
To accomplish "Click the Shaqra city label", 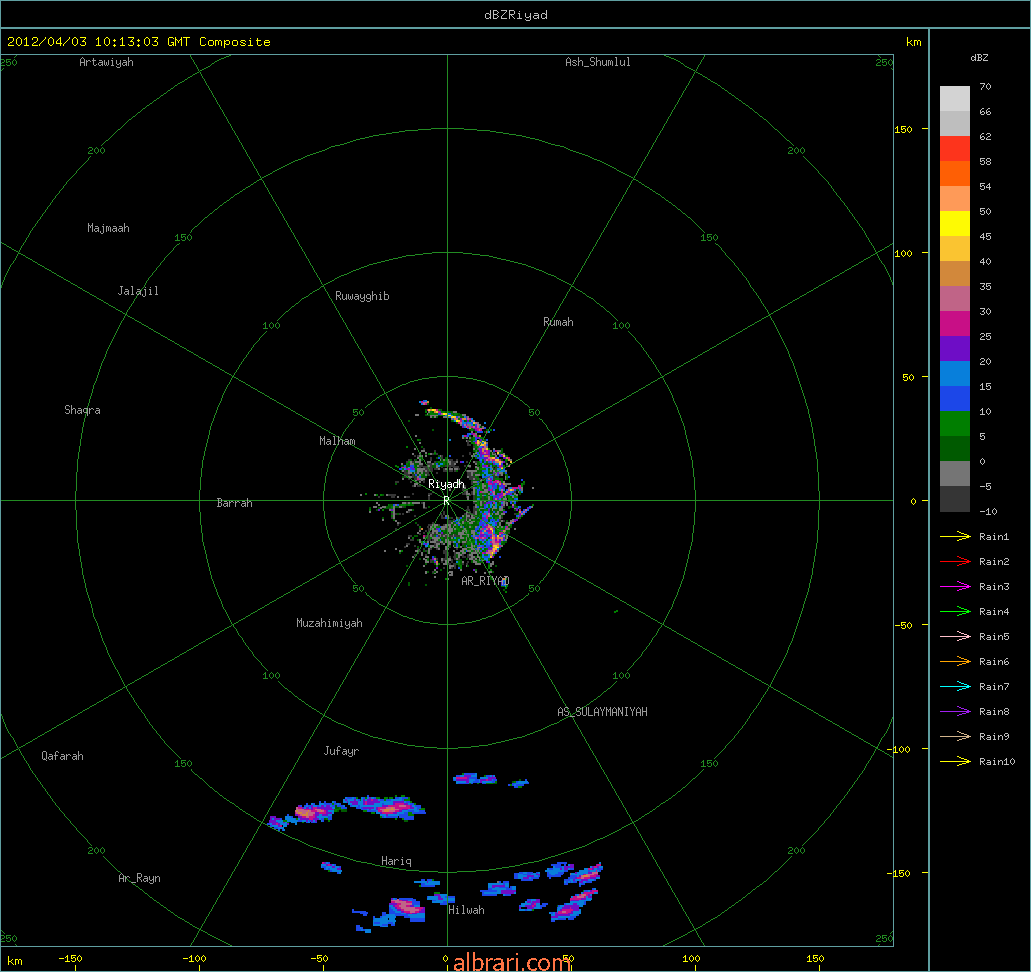I will [x=82, y=410].
